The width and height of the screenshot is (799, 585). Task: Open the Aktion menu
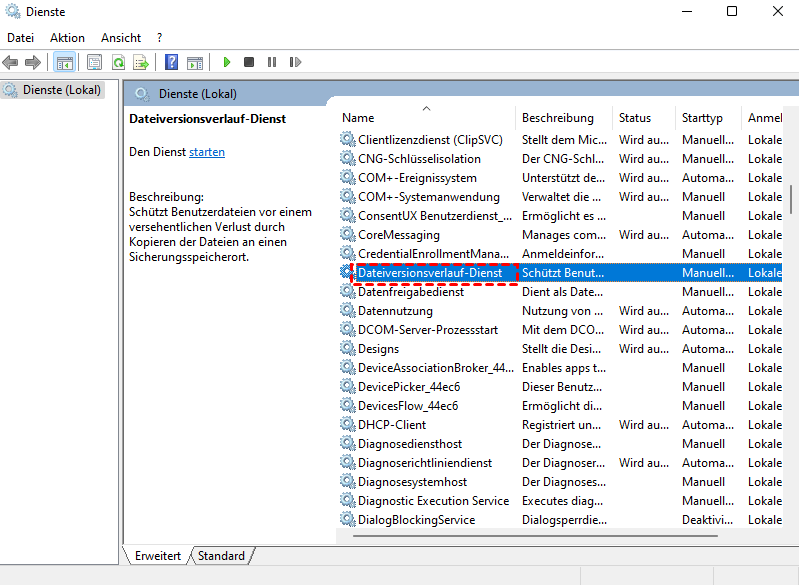[x=67, y=37]
